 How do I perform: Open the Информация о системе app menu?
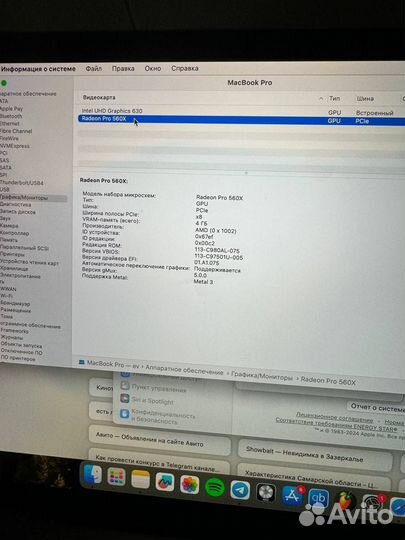click(x=38, y=69)
